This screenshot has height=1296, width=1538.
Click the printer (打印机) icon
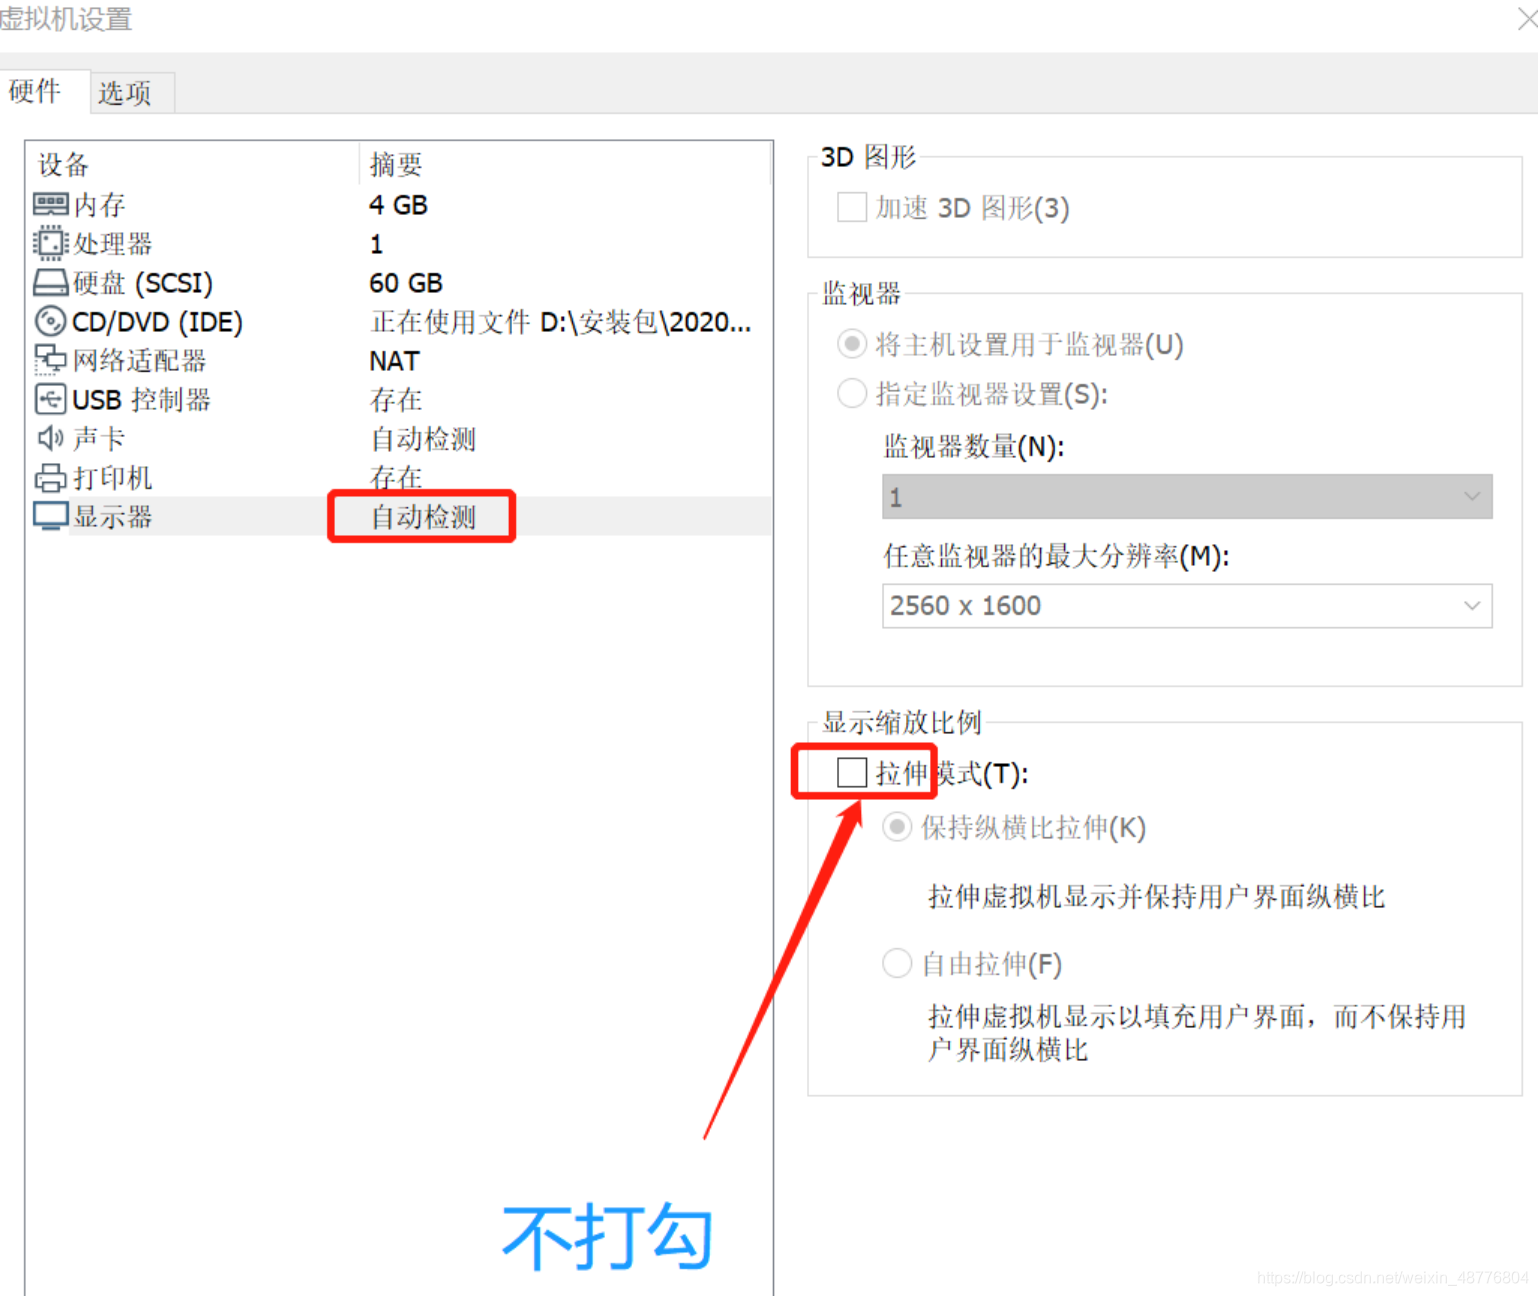coord(50,478)
